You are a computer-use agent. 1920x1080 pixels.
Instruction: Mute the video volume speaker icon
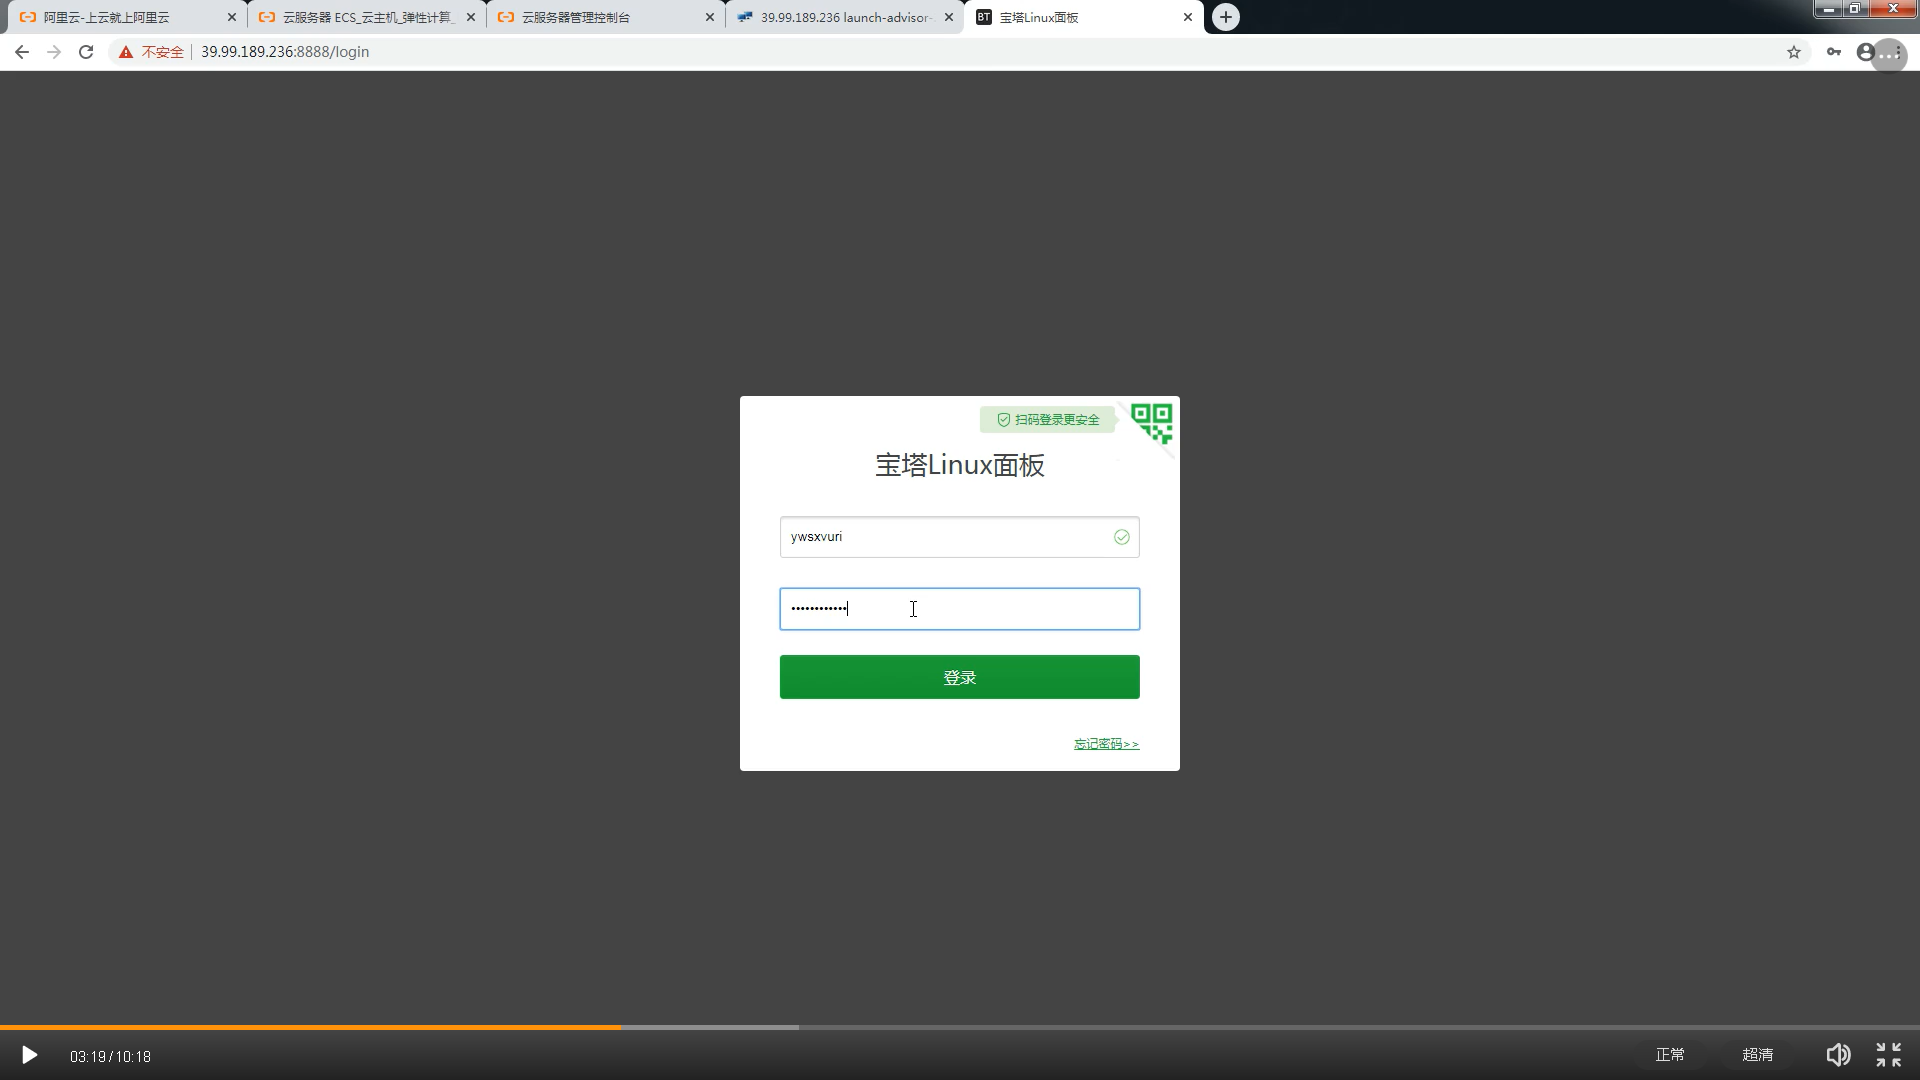click(x=1838, y=1055)
